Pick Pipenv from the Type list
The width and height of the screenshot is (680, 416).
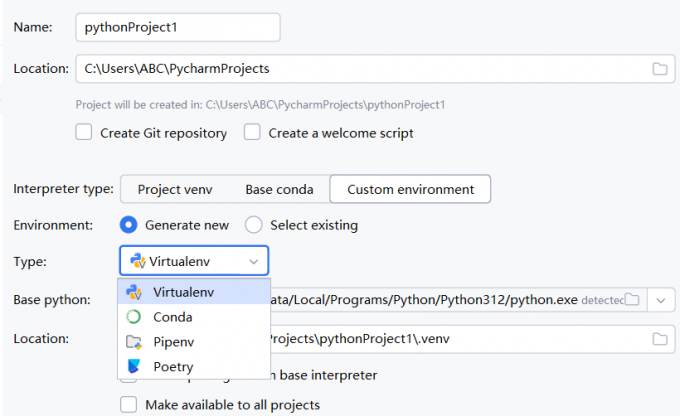[x=194, y=342]
